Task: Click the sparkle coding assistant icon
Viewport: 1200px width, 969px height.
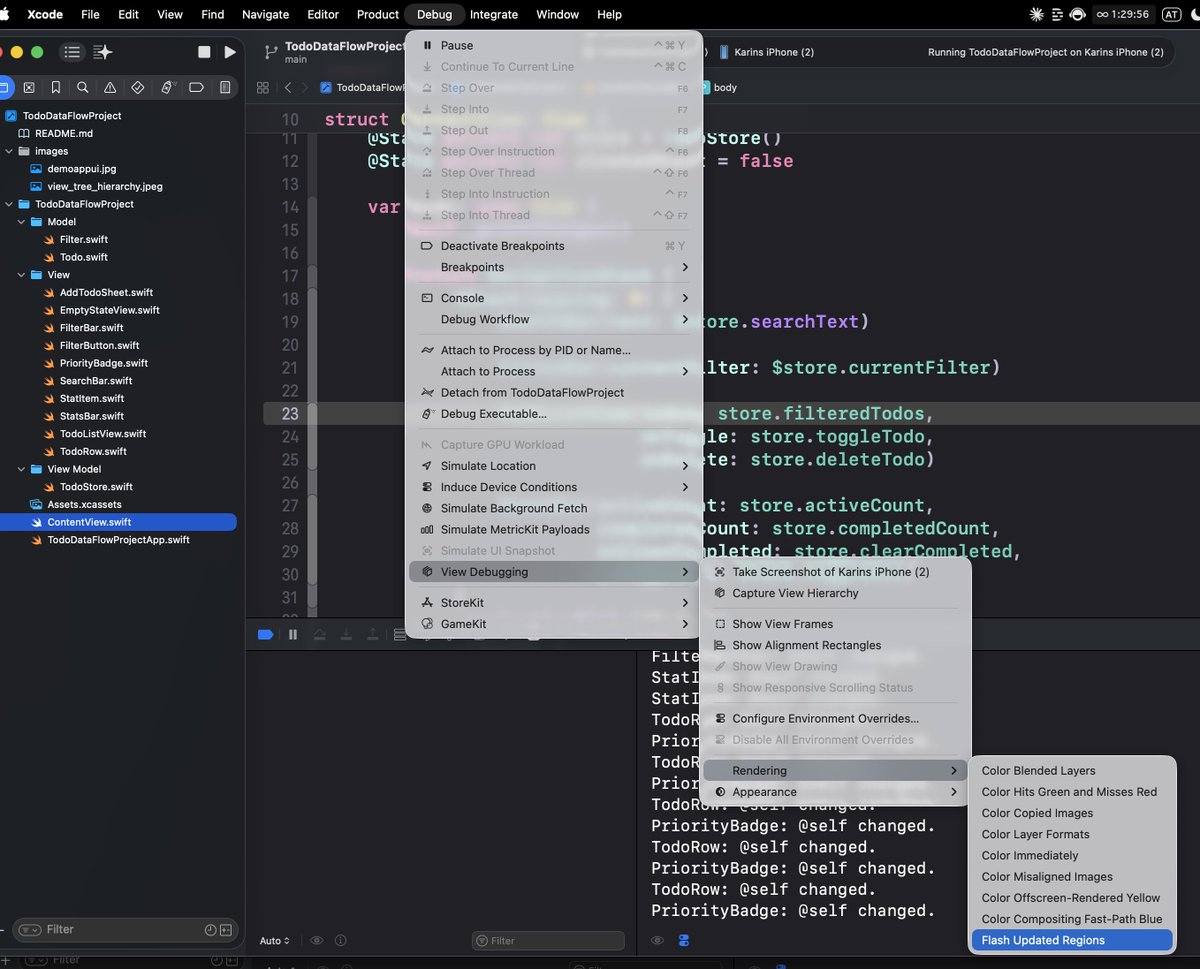Action: click(x=102, y=52)
